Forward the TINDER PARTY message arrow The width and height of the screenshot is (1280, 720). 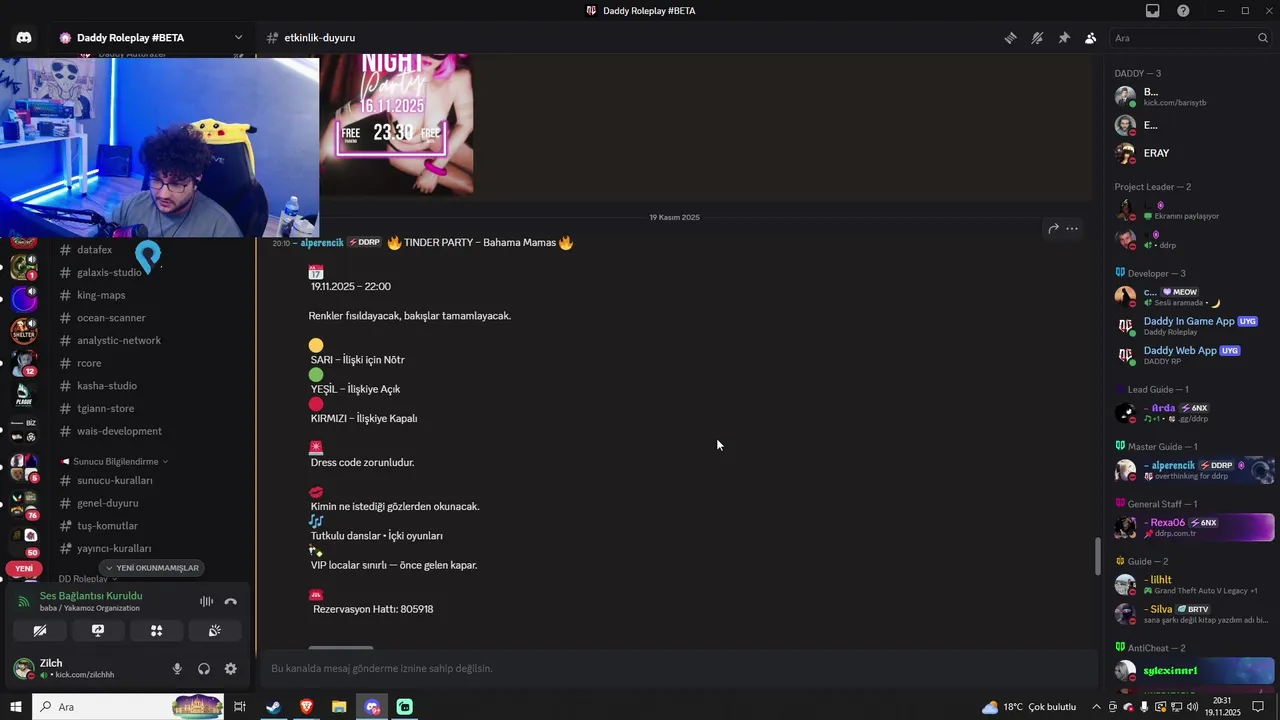click(x=1053, y=229)
